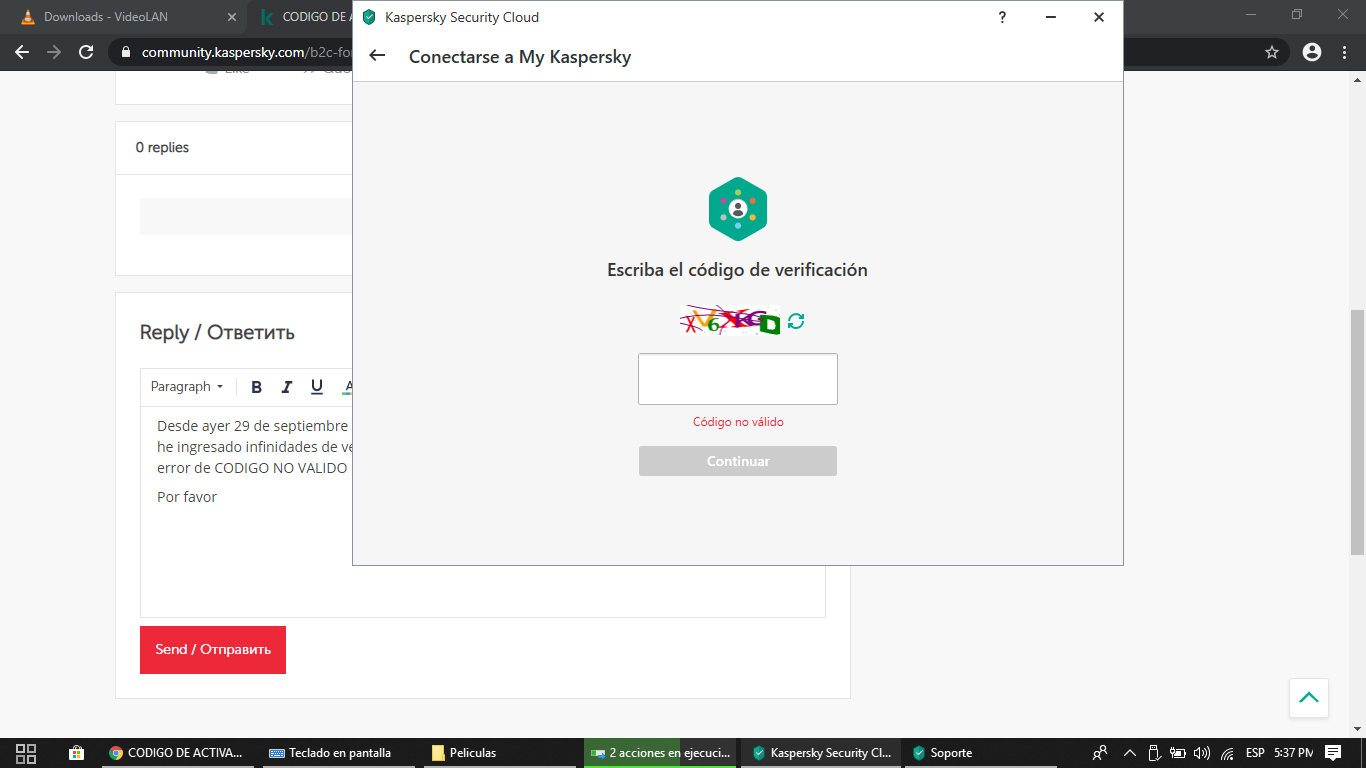Open Windows Action Center notifications

1333,753
